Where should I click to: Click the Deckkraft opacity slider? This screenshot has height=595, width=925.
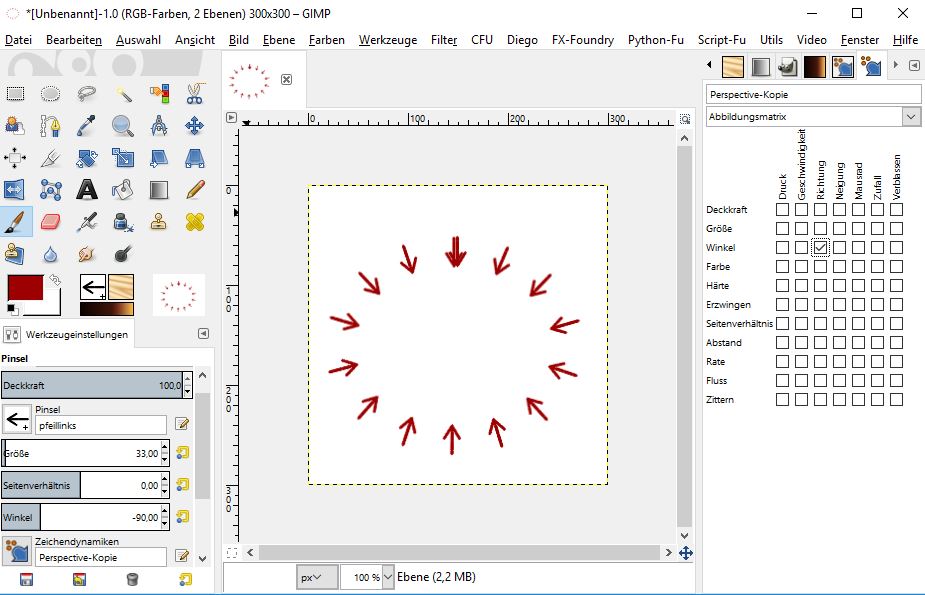tap(90, 385)
